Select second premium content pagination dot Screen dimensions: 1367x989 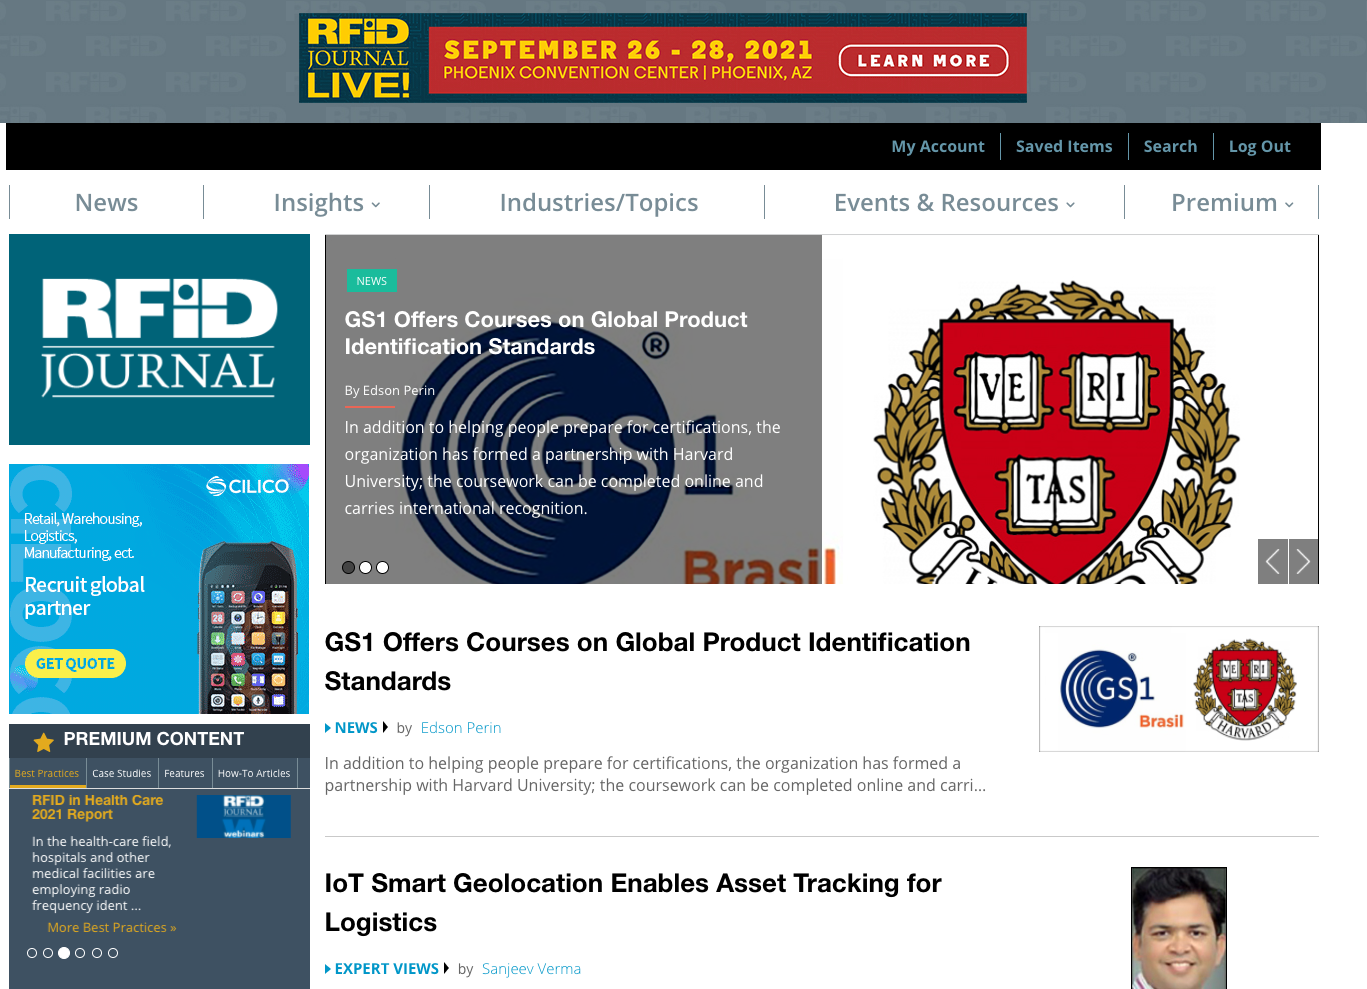[x=48, y=953]
